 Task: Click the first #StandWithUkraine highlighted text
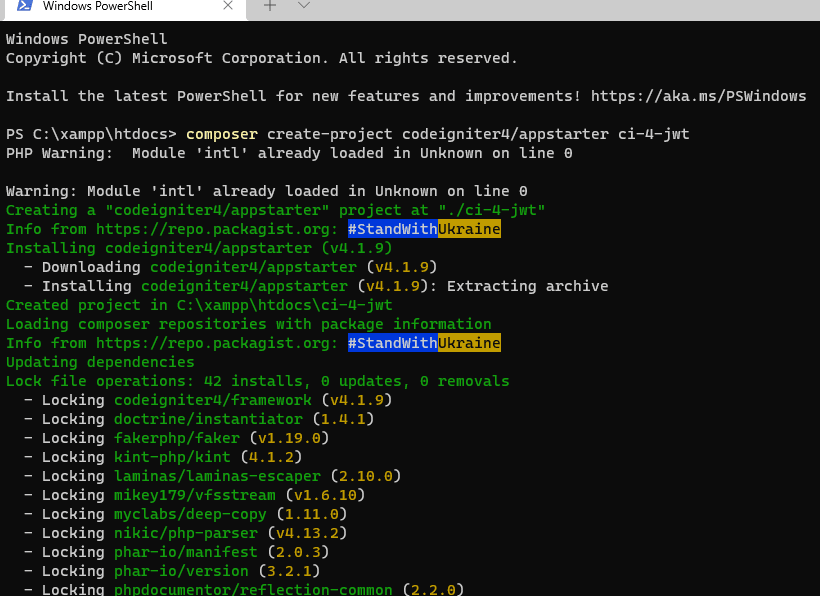[x=424, y=229]
